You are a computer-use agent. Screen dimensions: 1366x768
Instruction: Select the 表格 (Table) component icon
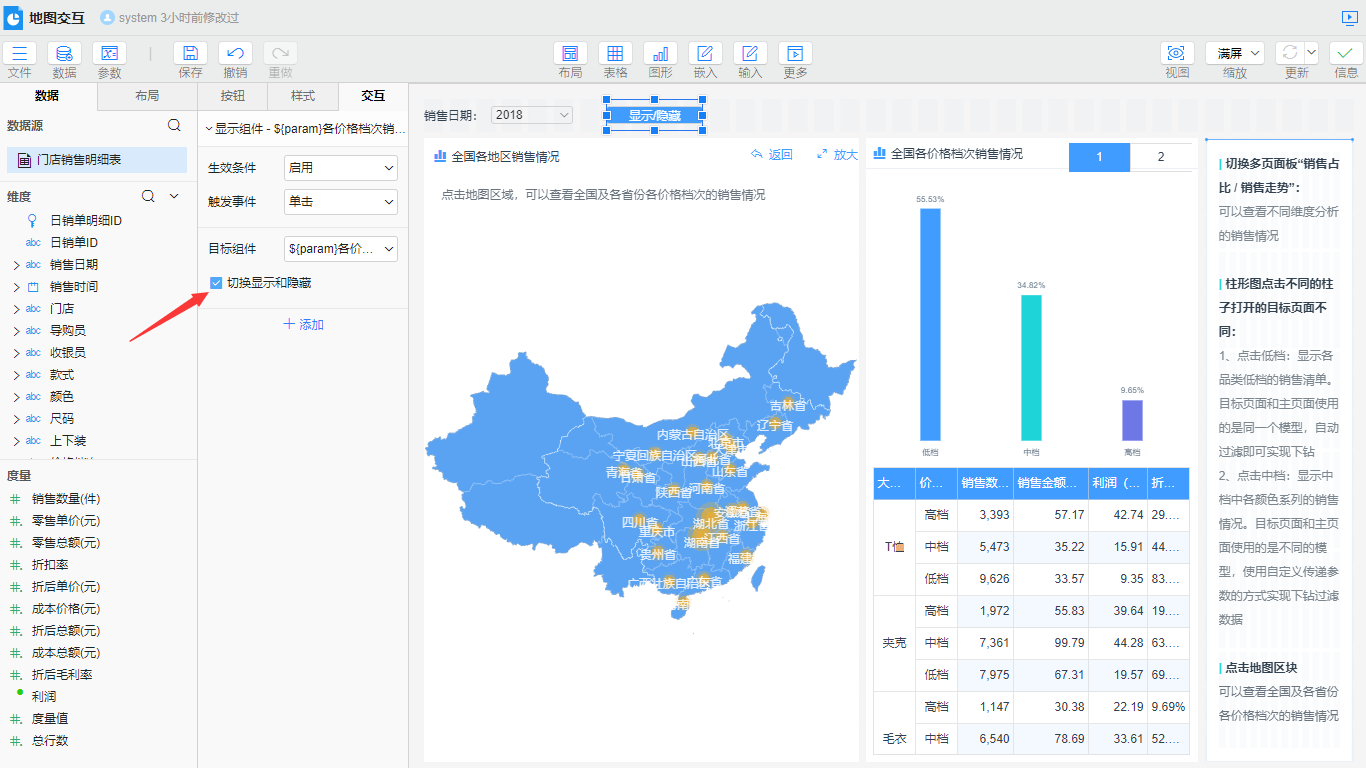(x=615, y=54)
